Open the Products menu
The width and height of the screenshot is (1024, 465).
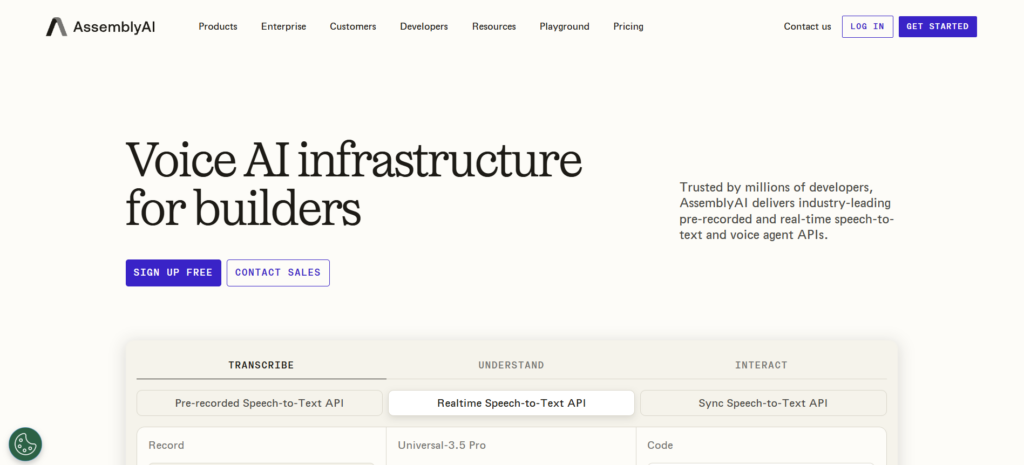[218, 27]
